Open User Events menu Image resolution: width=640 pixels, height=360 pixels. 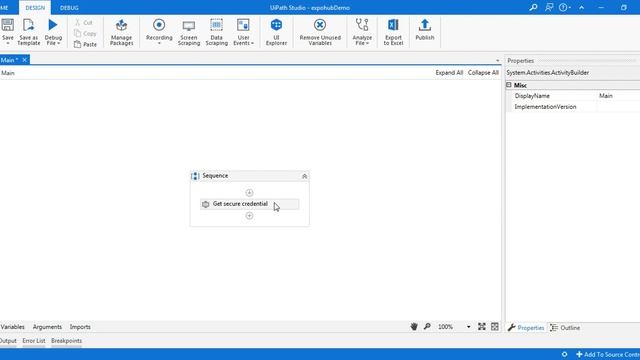point(243,31)
